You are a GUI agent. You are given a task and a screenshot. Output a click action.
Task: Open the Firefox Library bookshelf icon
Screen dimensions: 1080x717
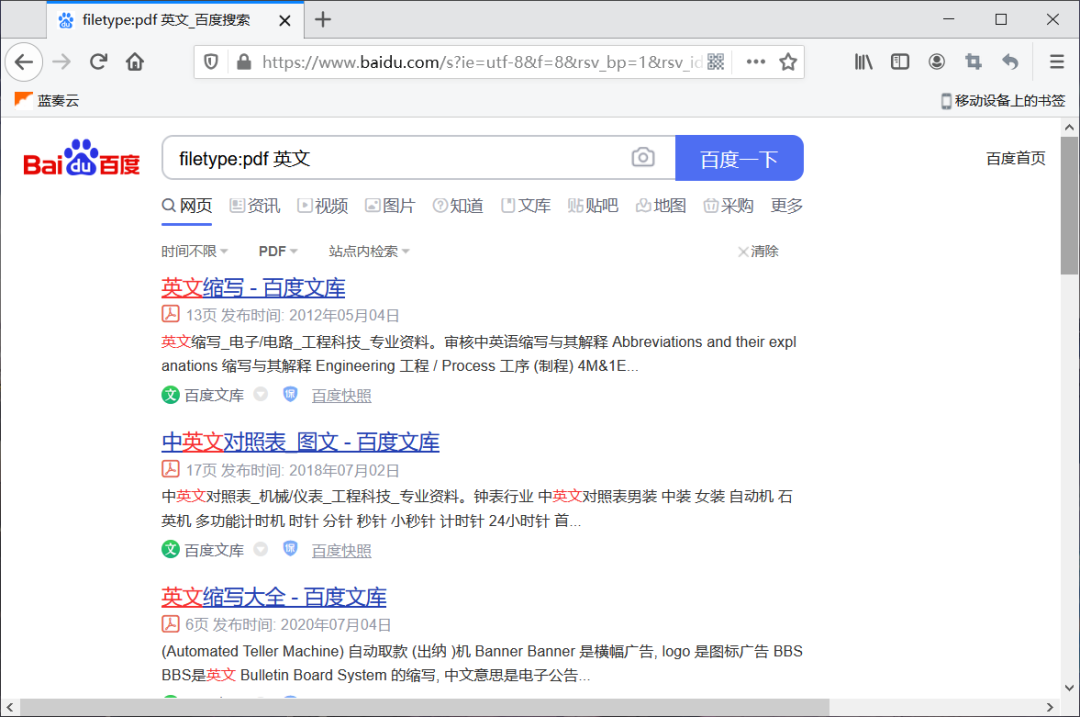863,61
